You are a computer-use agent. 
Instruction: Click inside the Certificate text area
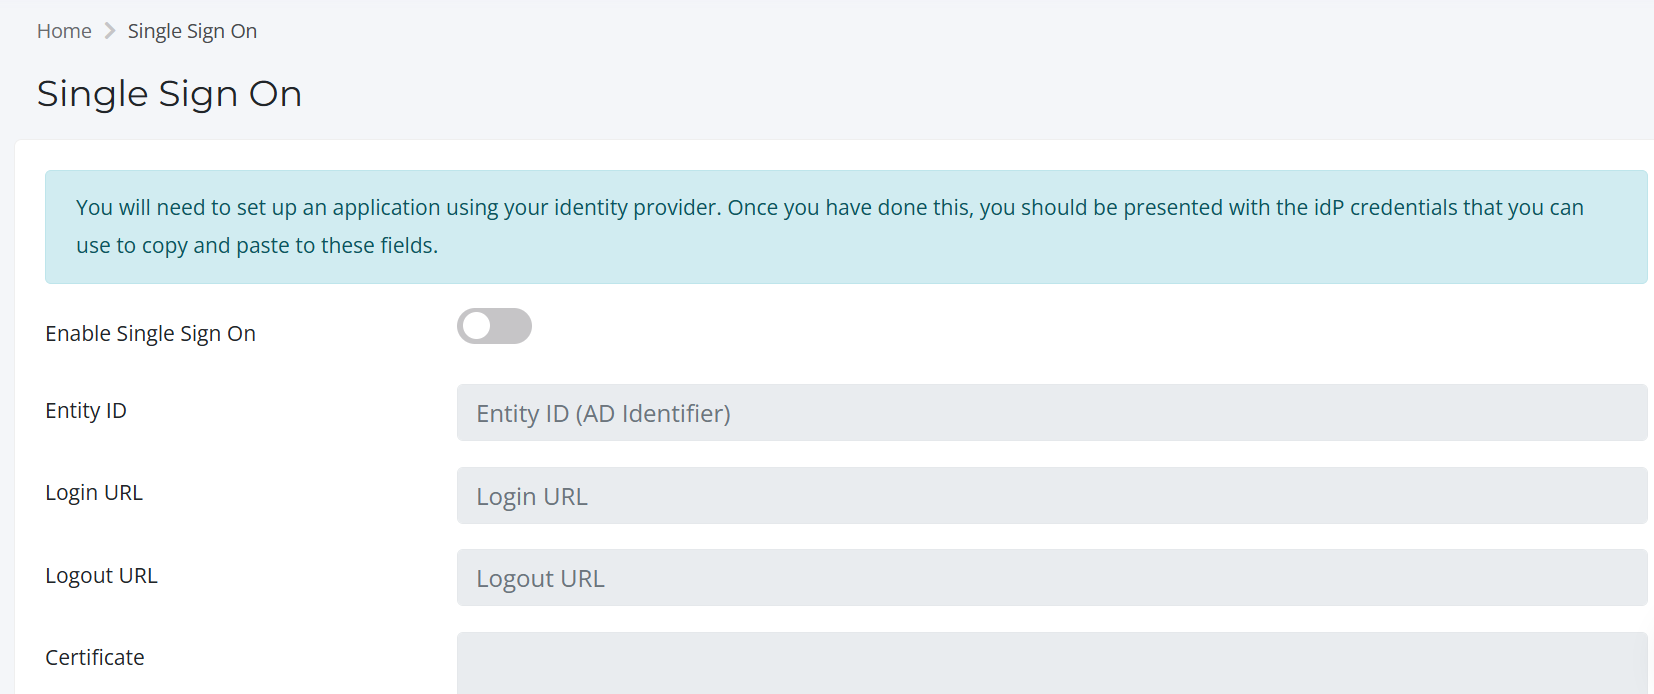(1051, 663)
